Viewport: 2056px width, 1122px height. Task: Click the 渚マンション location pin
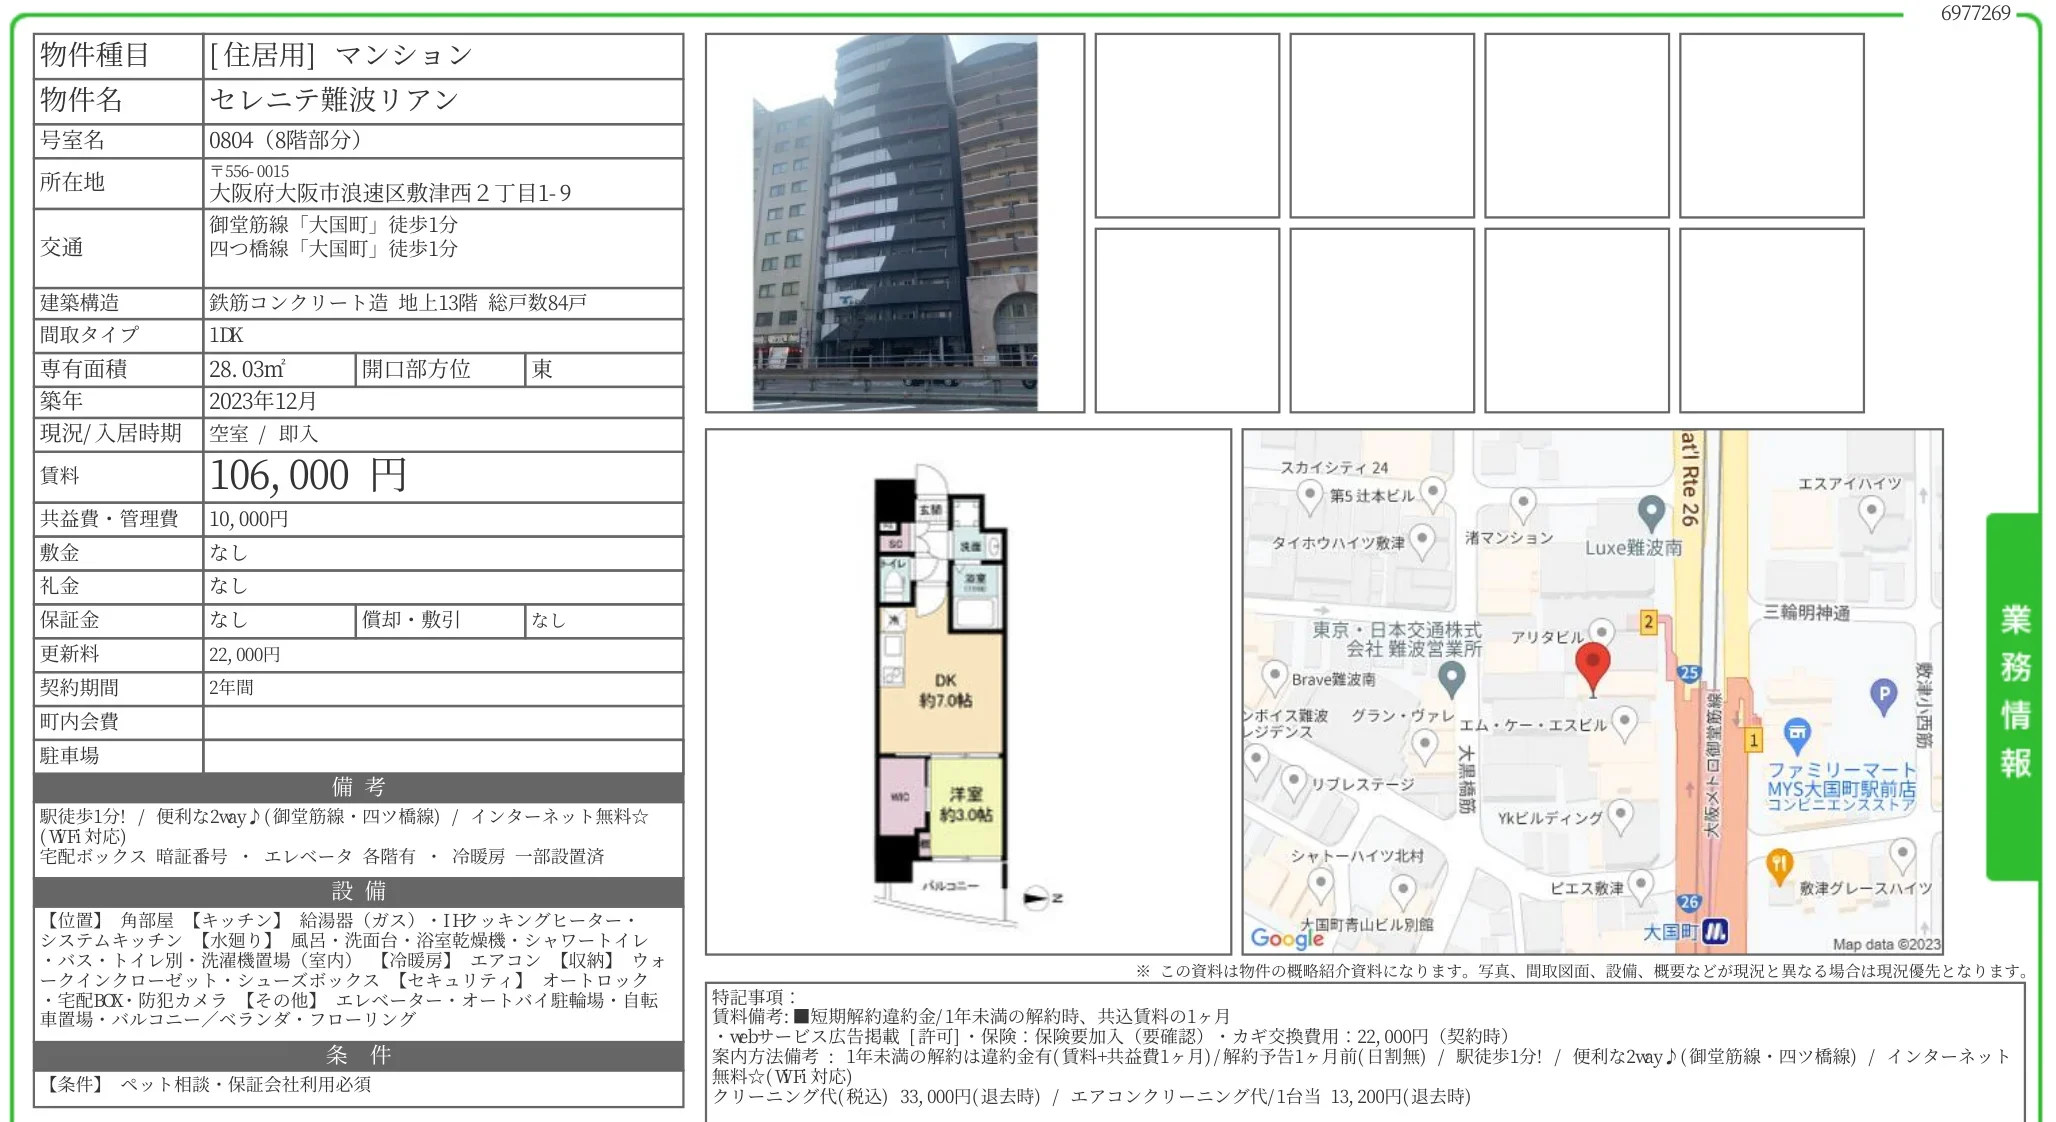pos(1523,503)
